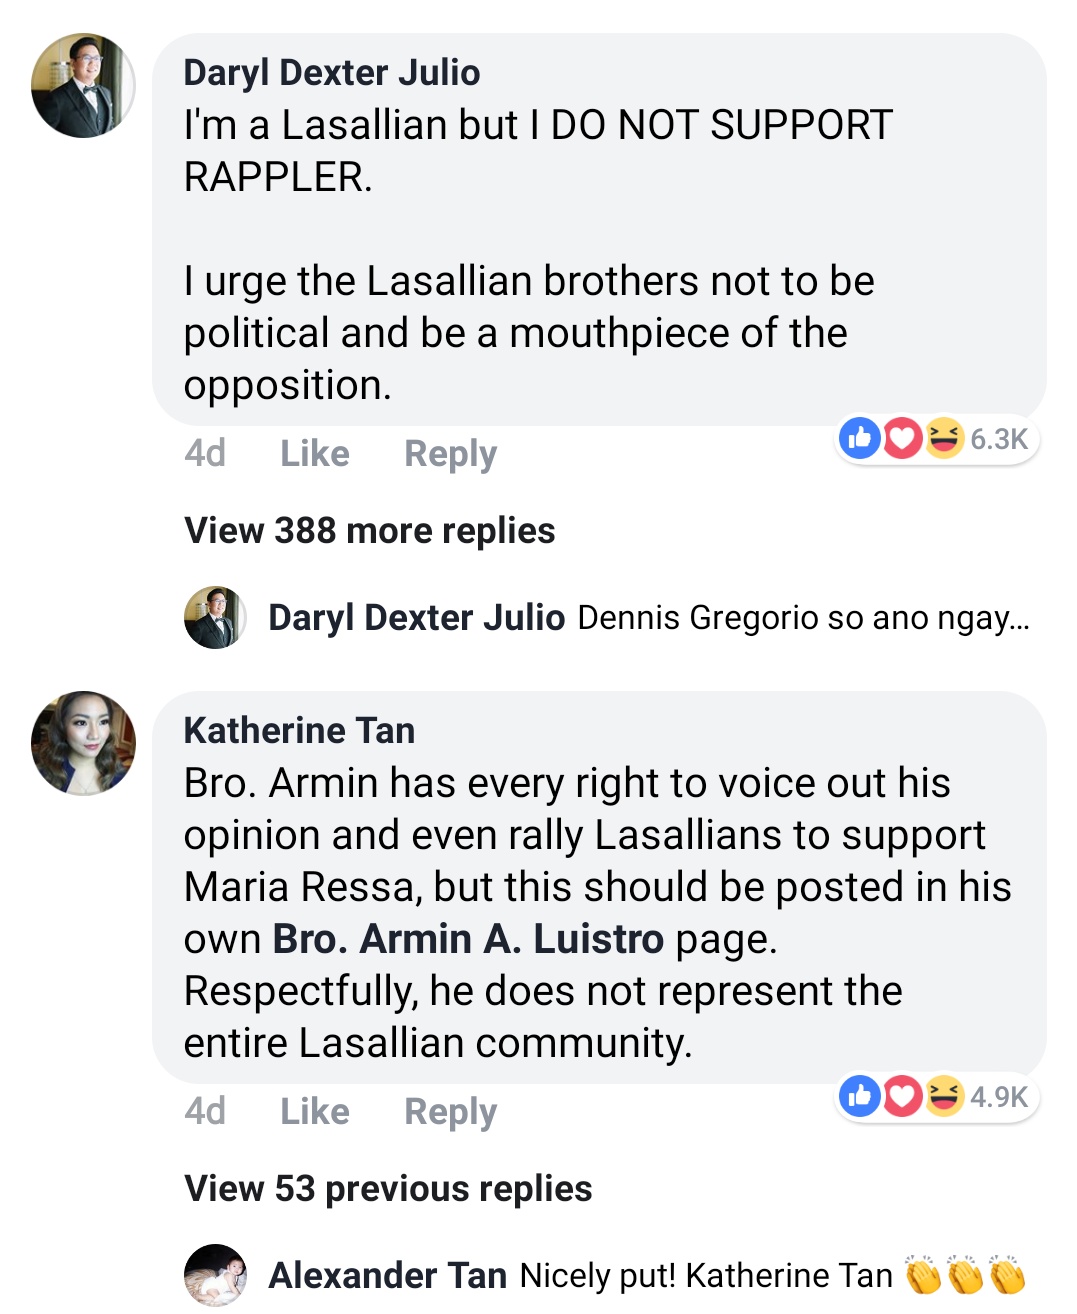This screenshot has width=1077, height=1314.
Task: Click thumbs-up reaction icon on Daryl's comment
Action: pyautogui.click(x=859, y=438)
